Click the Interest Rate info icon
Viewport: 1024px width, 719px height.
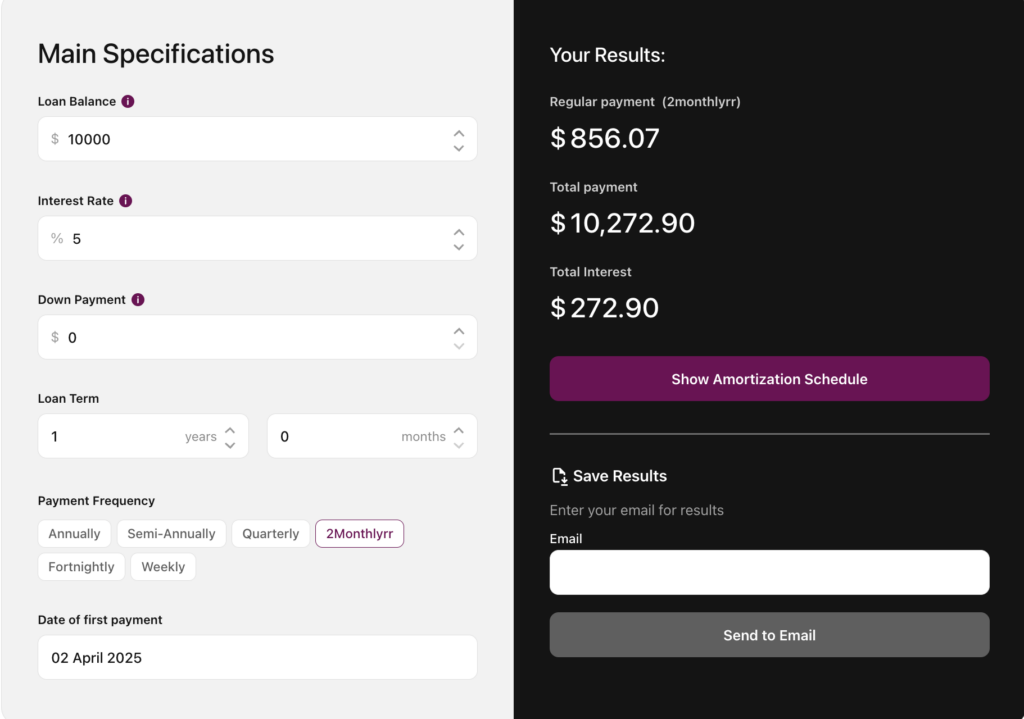click(125, 201)
